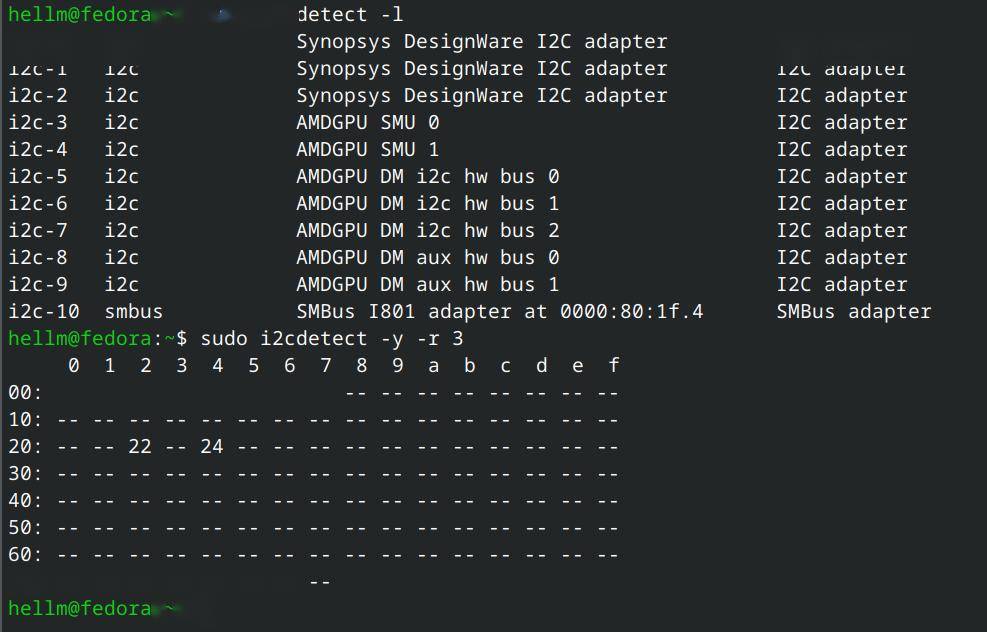The height and width of the screenshot is (632, 987).
Task: Select the i2c-10 bus name
Action: pos(44,311)
